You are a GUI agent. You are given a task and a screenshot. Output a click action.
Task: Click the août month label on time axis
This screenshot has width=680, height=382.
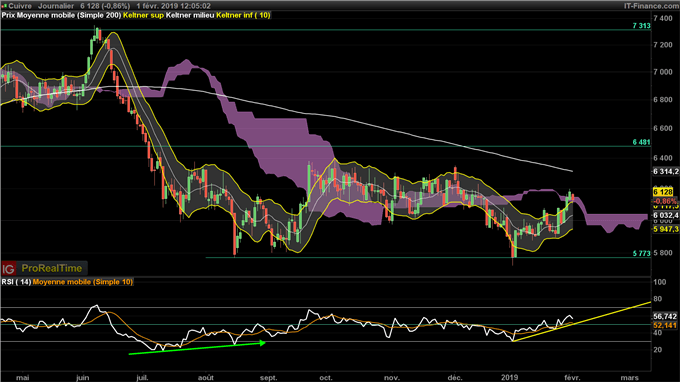pyautogui.click(x=206, y=378)
